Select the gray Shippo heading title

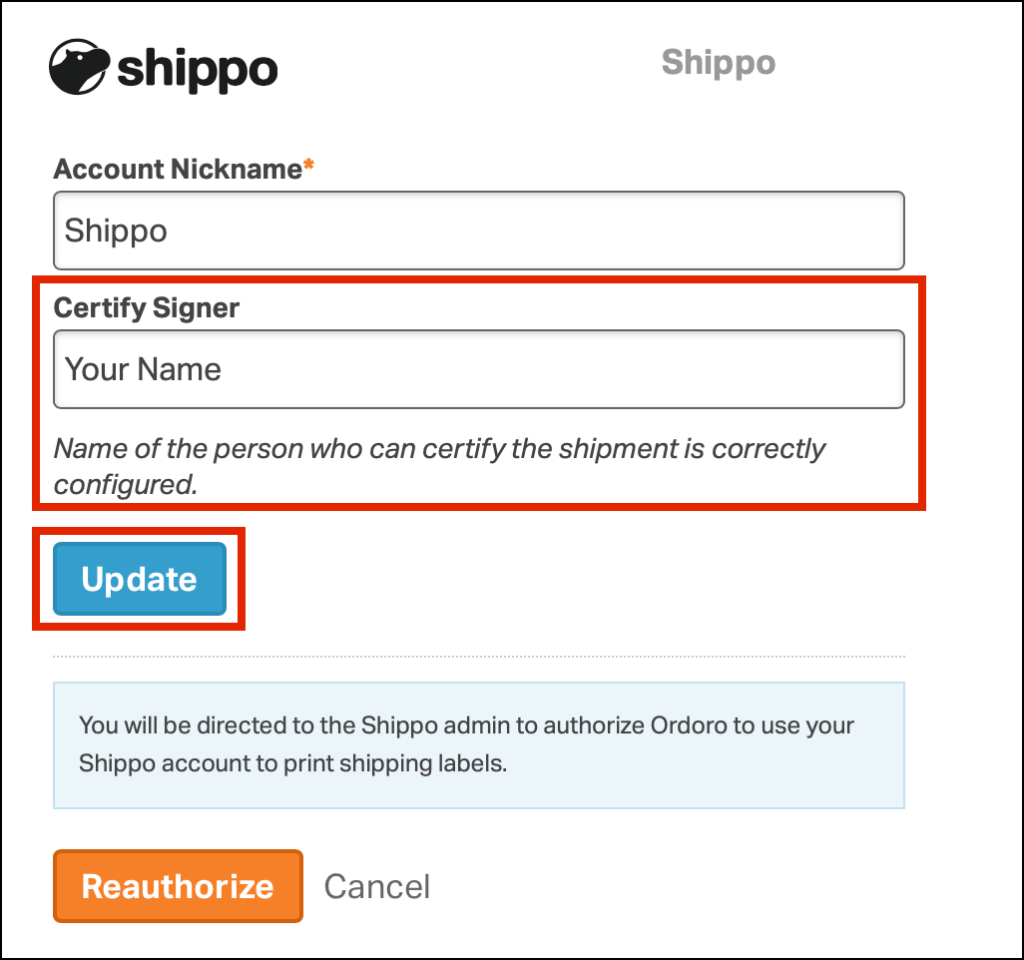click(x=718, y=63)
